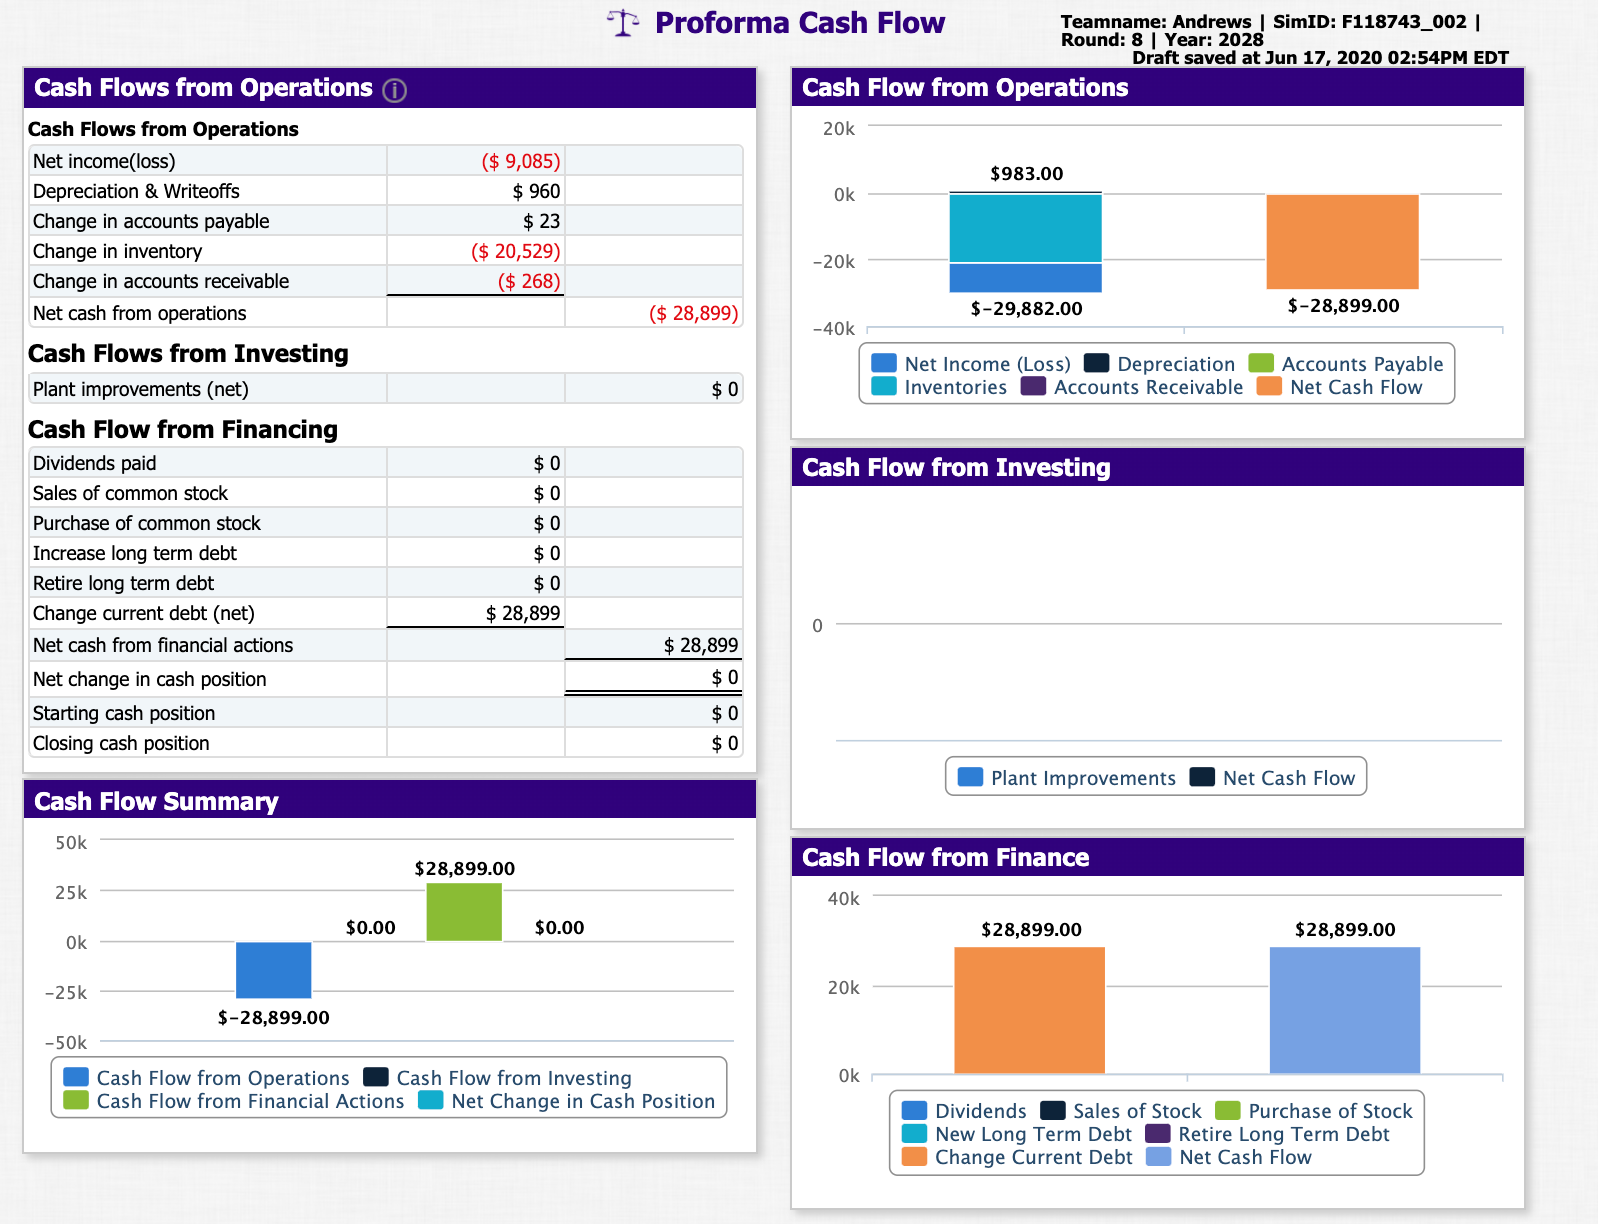Click the Dividends paid row label
Screen dimensions: 1598x1224
95,463
